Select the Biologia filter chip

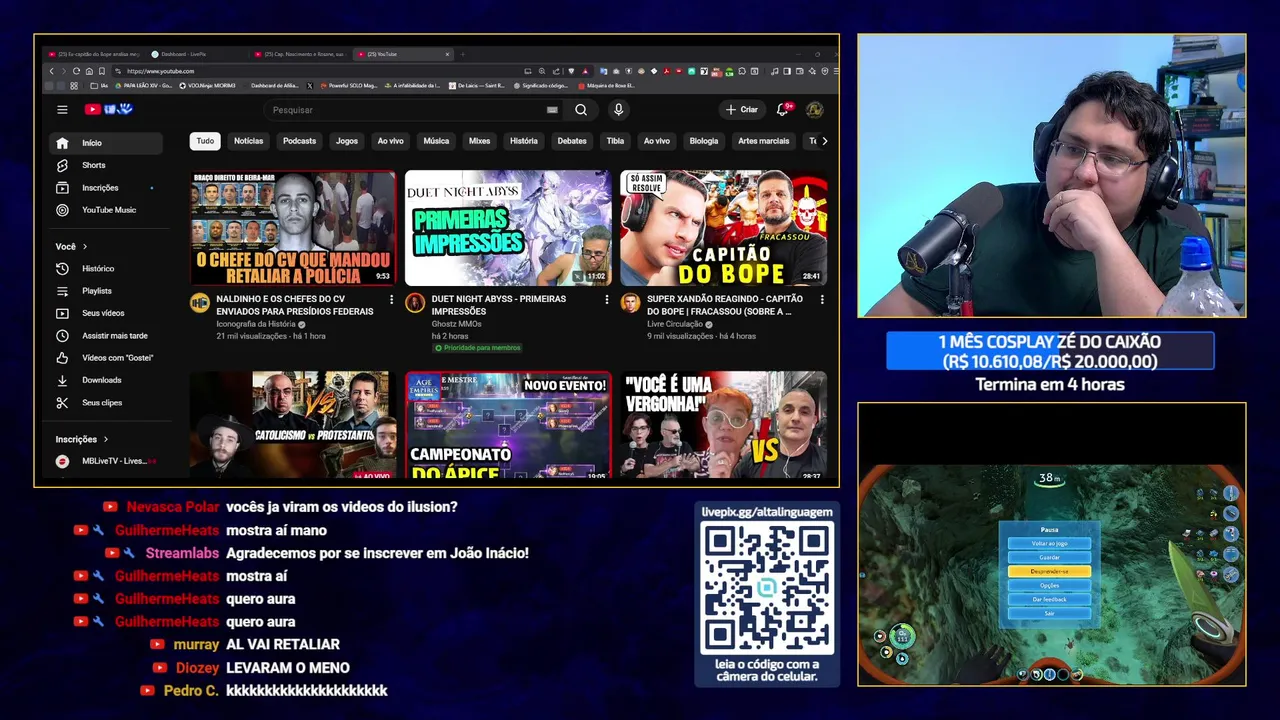click(x=704, y=141)
